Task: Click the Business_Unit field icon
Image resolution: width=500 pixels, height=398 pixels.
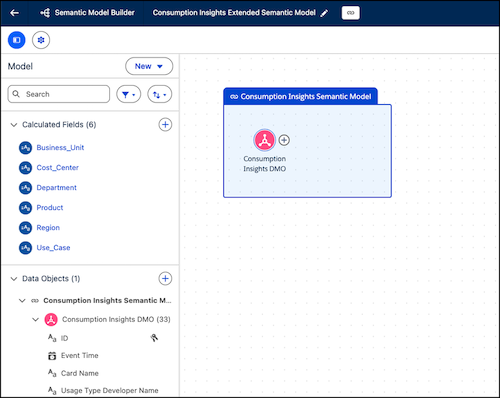Action: (x=25, y=148)
